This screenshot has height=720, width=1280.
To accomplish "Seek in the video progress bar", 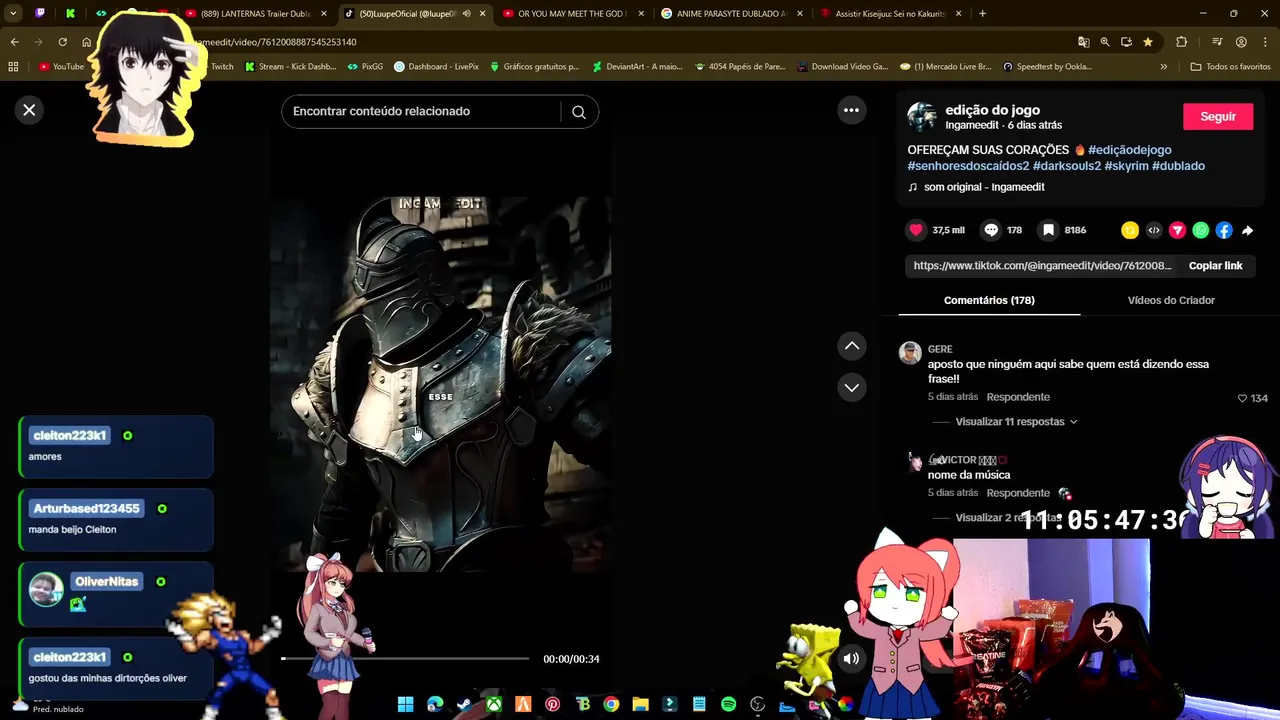I will [x=405, y=659].
